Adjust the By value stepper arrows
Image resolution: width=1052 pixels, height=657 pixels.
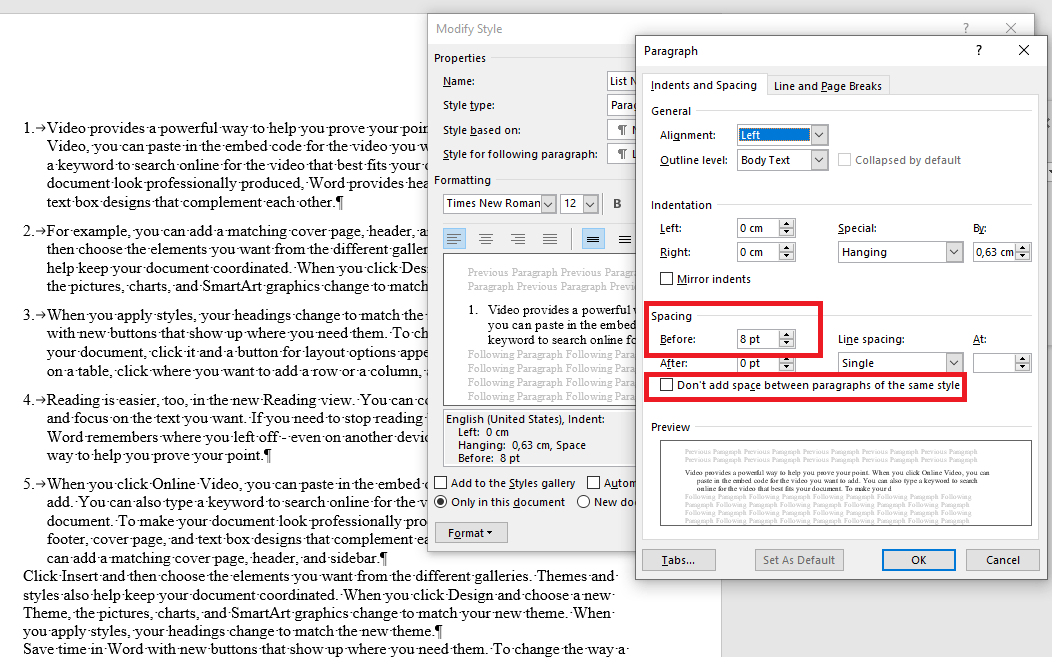tap(1022, 252)
